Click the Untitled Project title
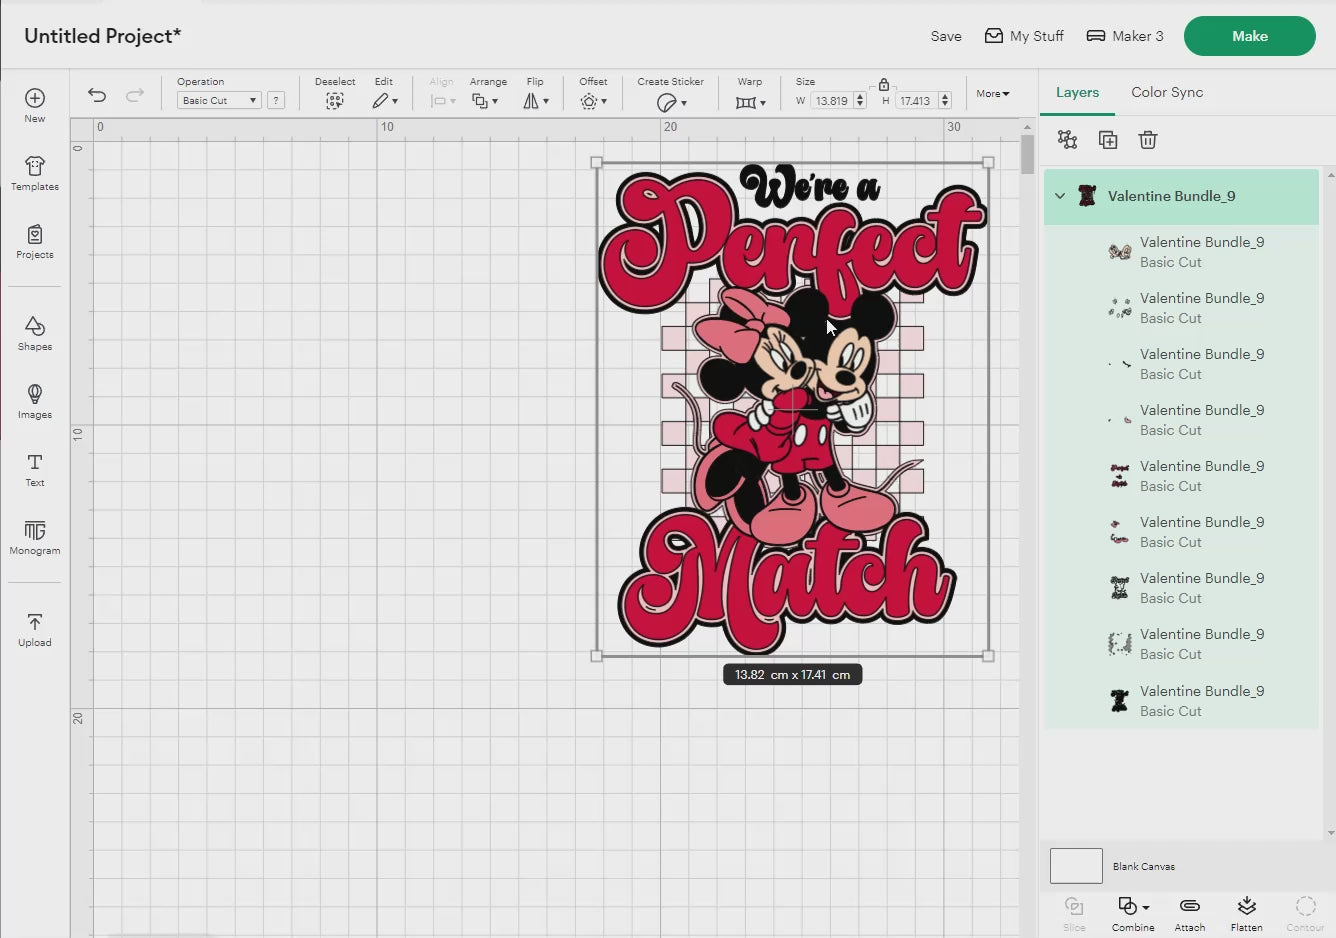Screen dimensions: 1336x938 [103, 36]
